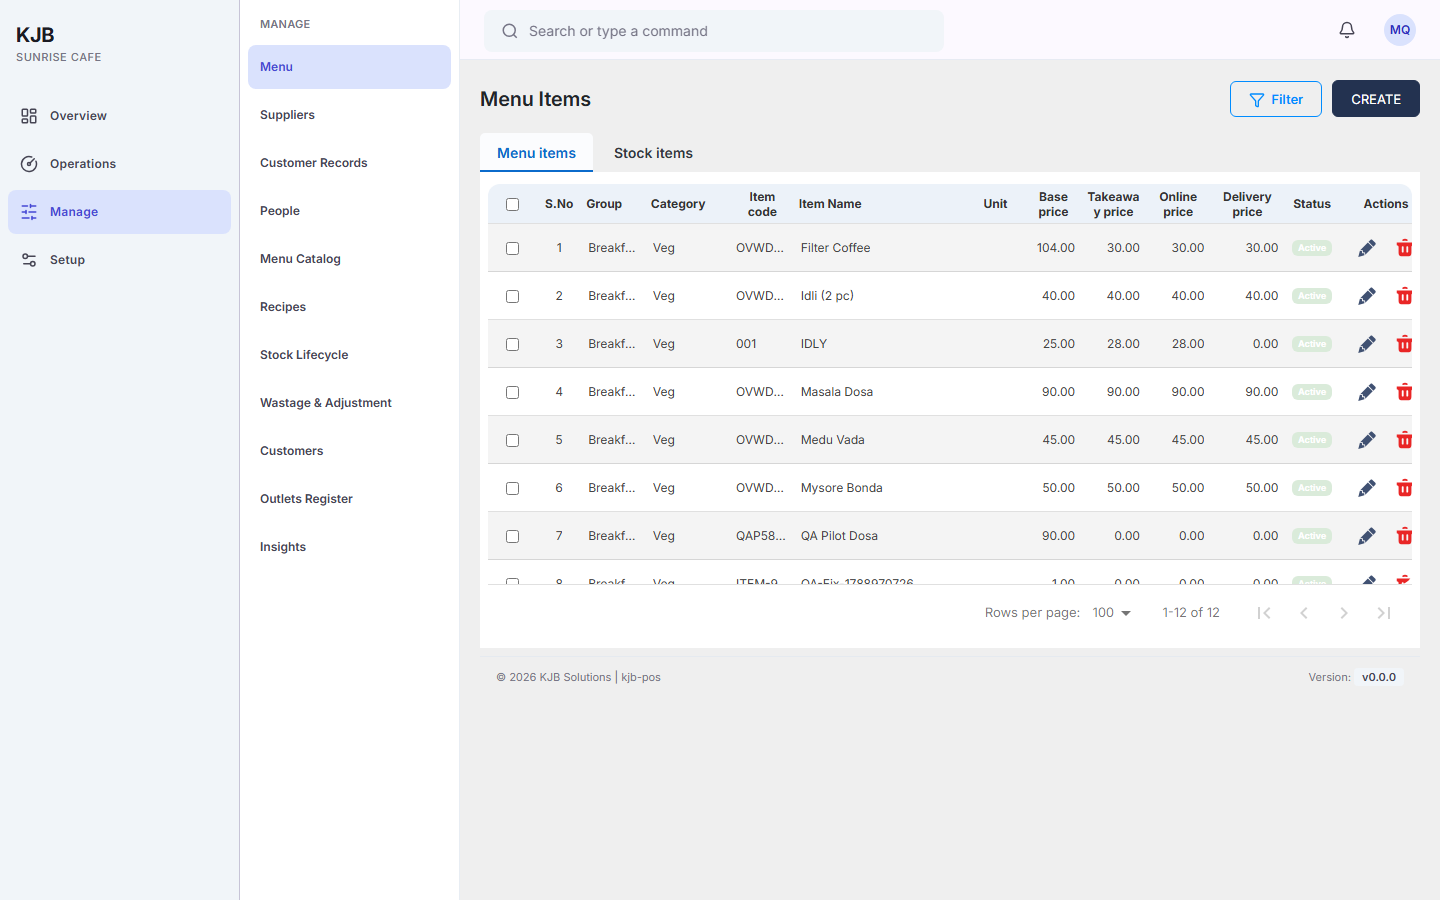Open Insights in the Manage menu
The image size is (1440, 900).
pos(349,547)
